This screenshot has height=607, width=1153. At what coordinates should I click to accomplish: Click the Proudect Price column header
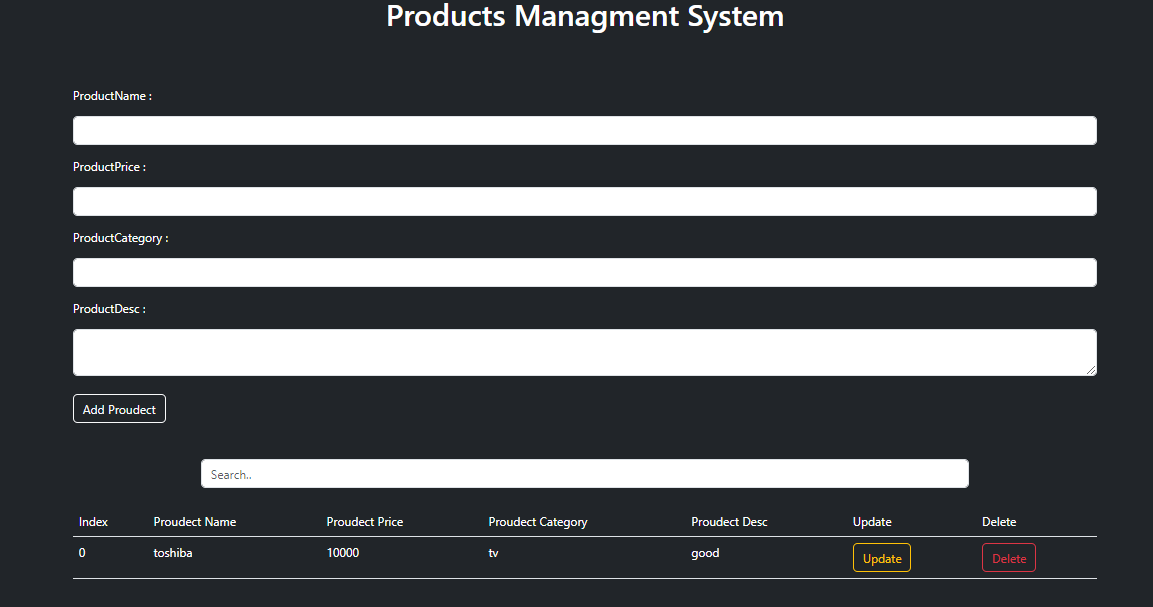365,522
